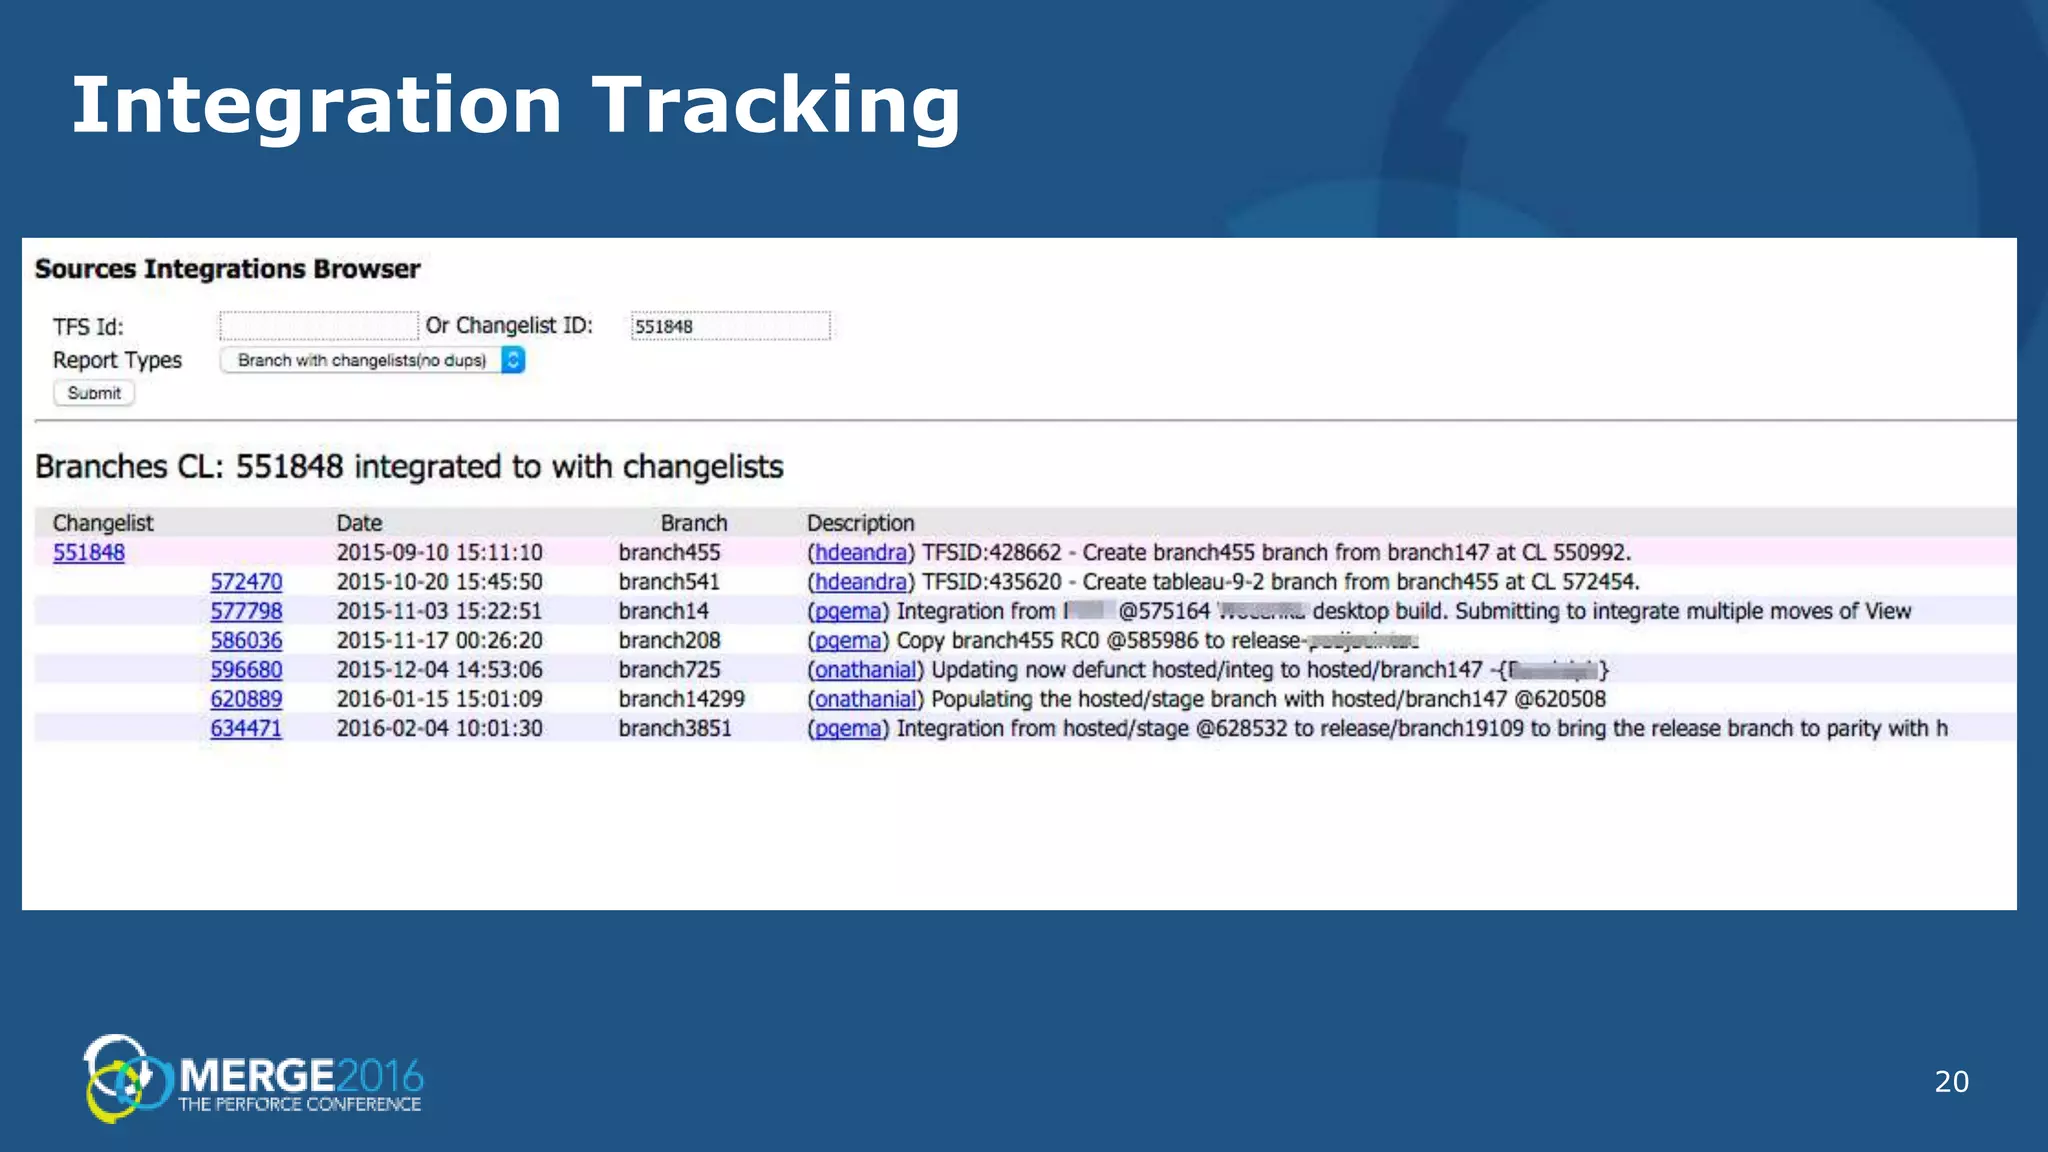Select date 2015-11-17 00:26:20
The width and height of the screenshot is (2048, 1152).
[440, 640]
